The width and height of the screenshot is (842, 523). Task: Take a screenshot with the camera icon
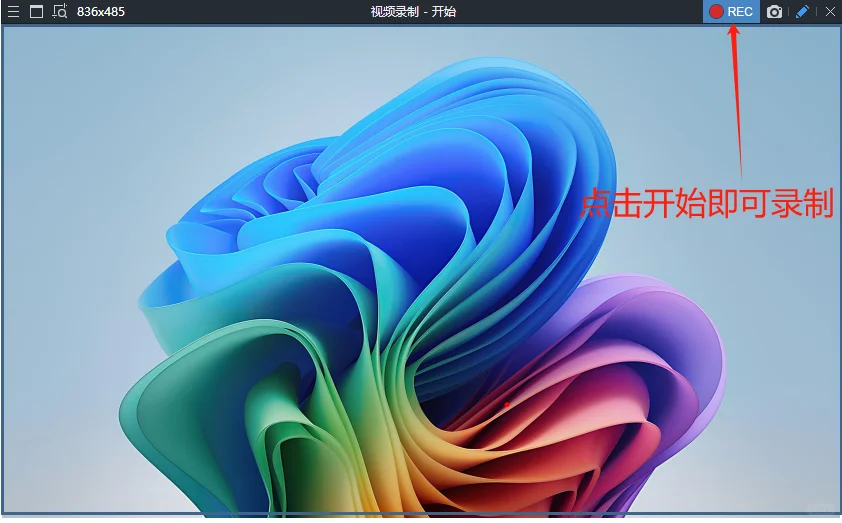pyautogui.click(x=774, y=11)
